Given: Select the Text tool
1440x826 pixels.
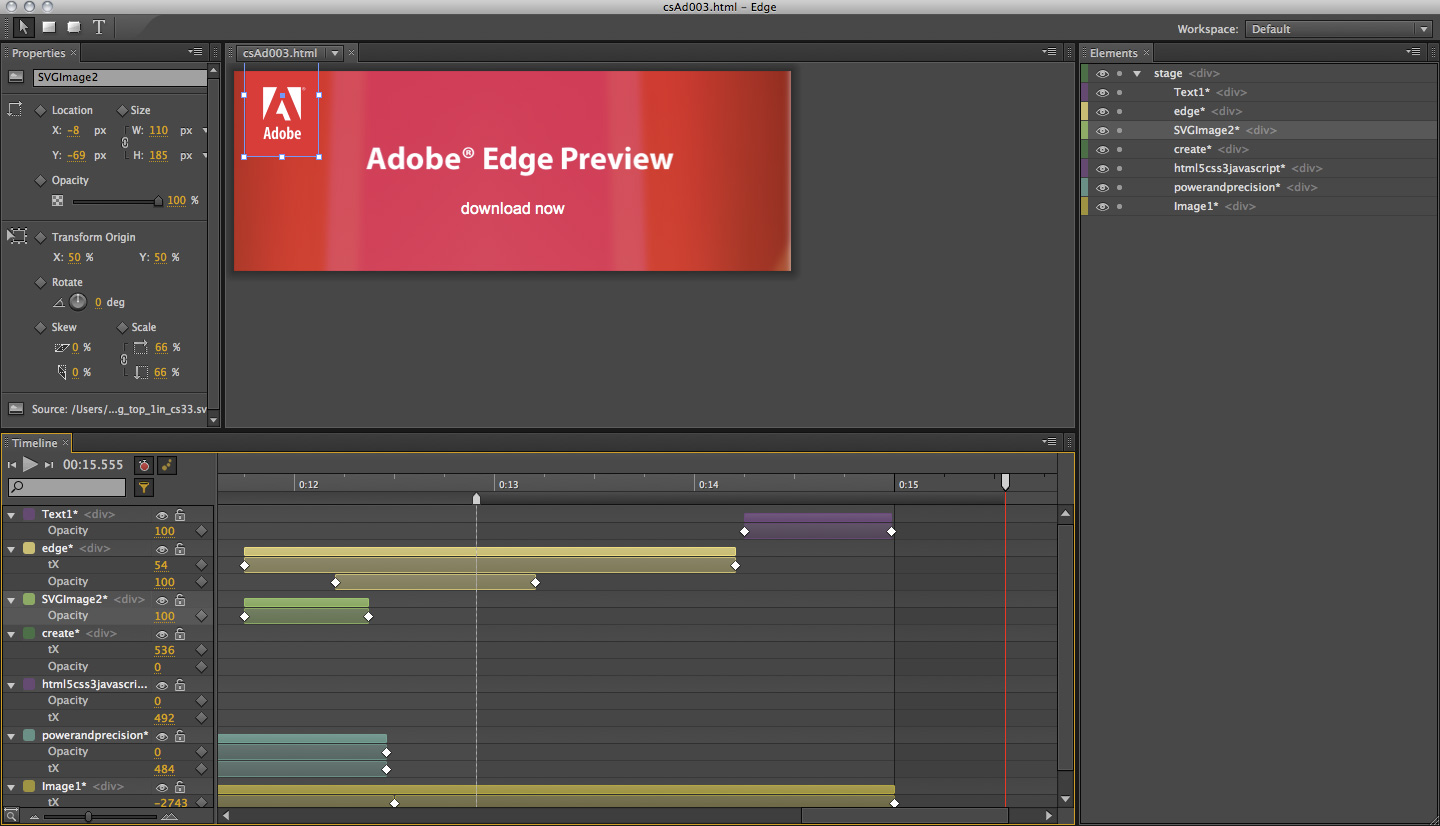Looking at the screenshot, I should [99, 27].
